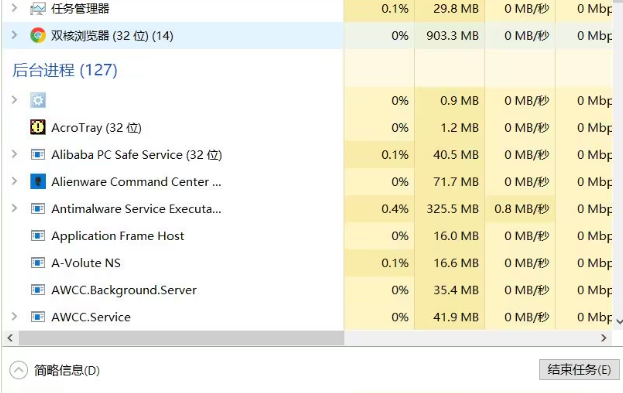Click the AcroTray process icon

click(38, 127)
